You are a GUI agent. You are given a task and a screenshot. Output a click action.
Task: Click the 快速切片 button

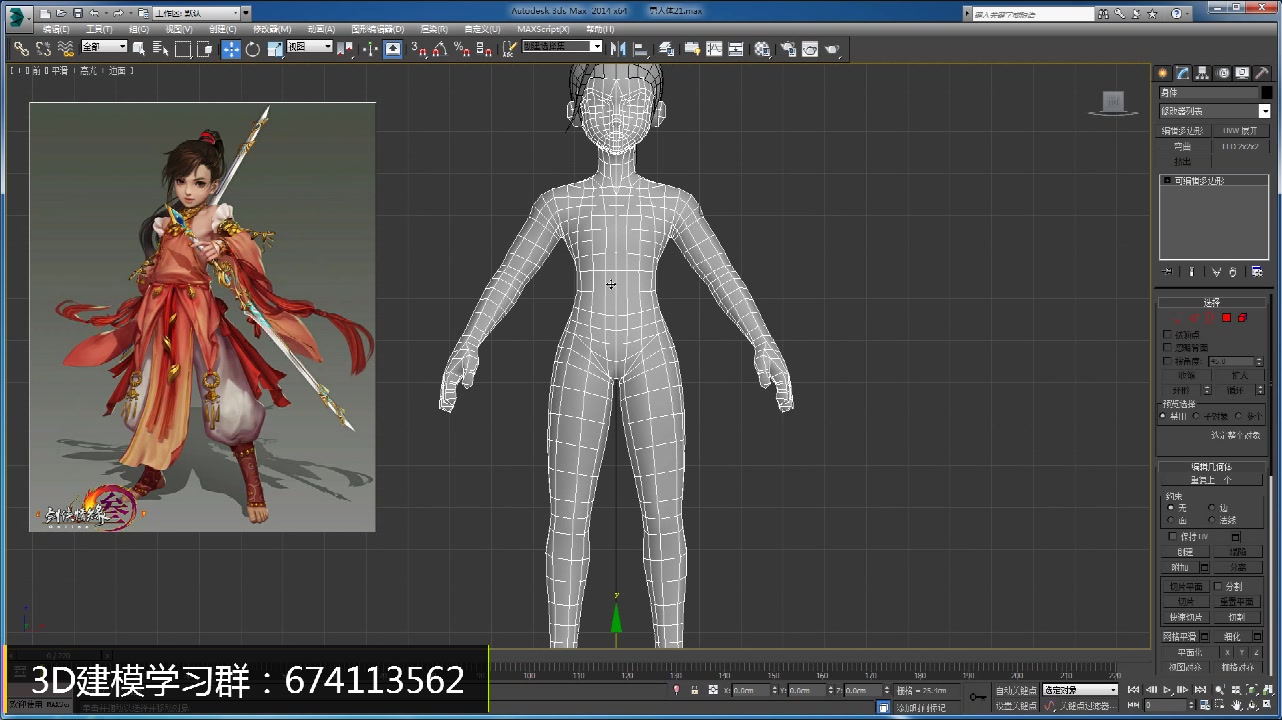click(1186, 617)
